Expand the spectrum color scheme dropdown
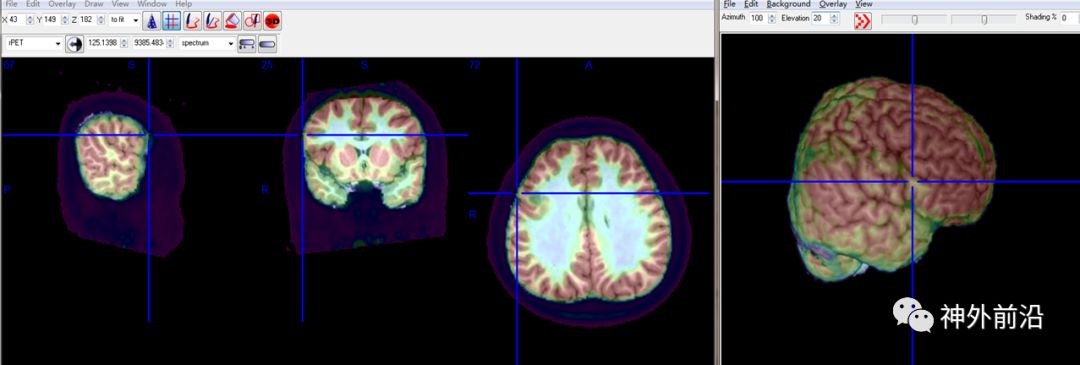Viewport: 1080px width, 365px height. pos(207,43)
